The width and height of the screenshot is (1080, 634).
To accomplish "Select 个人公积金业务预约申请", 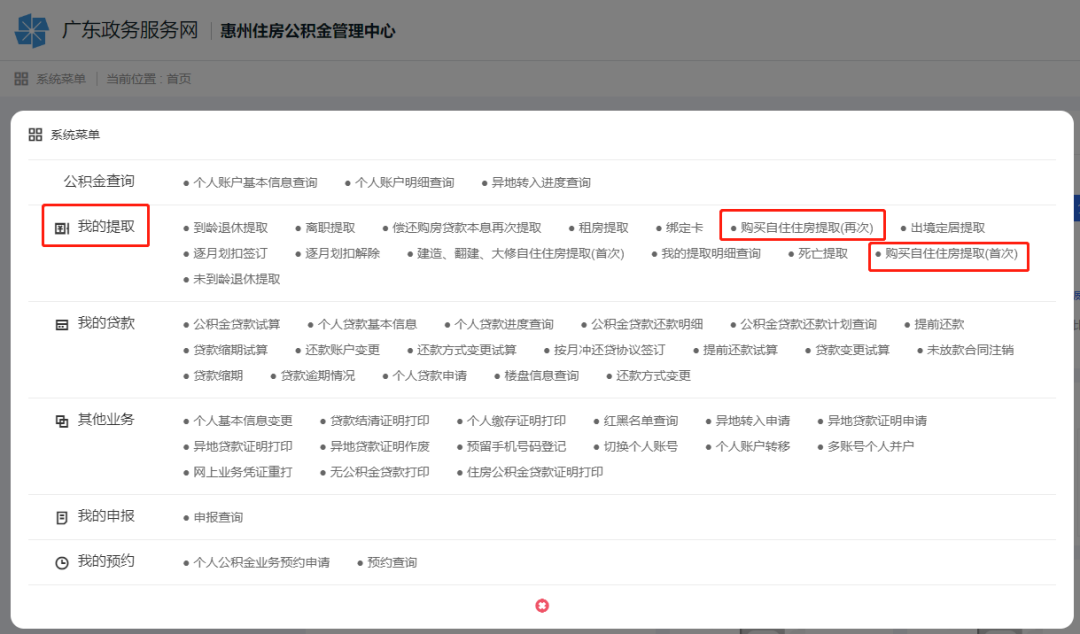I will [x=261, y=563].
